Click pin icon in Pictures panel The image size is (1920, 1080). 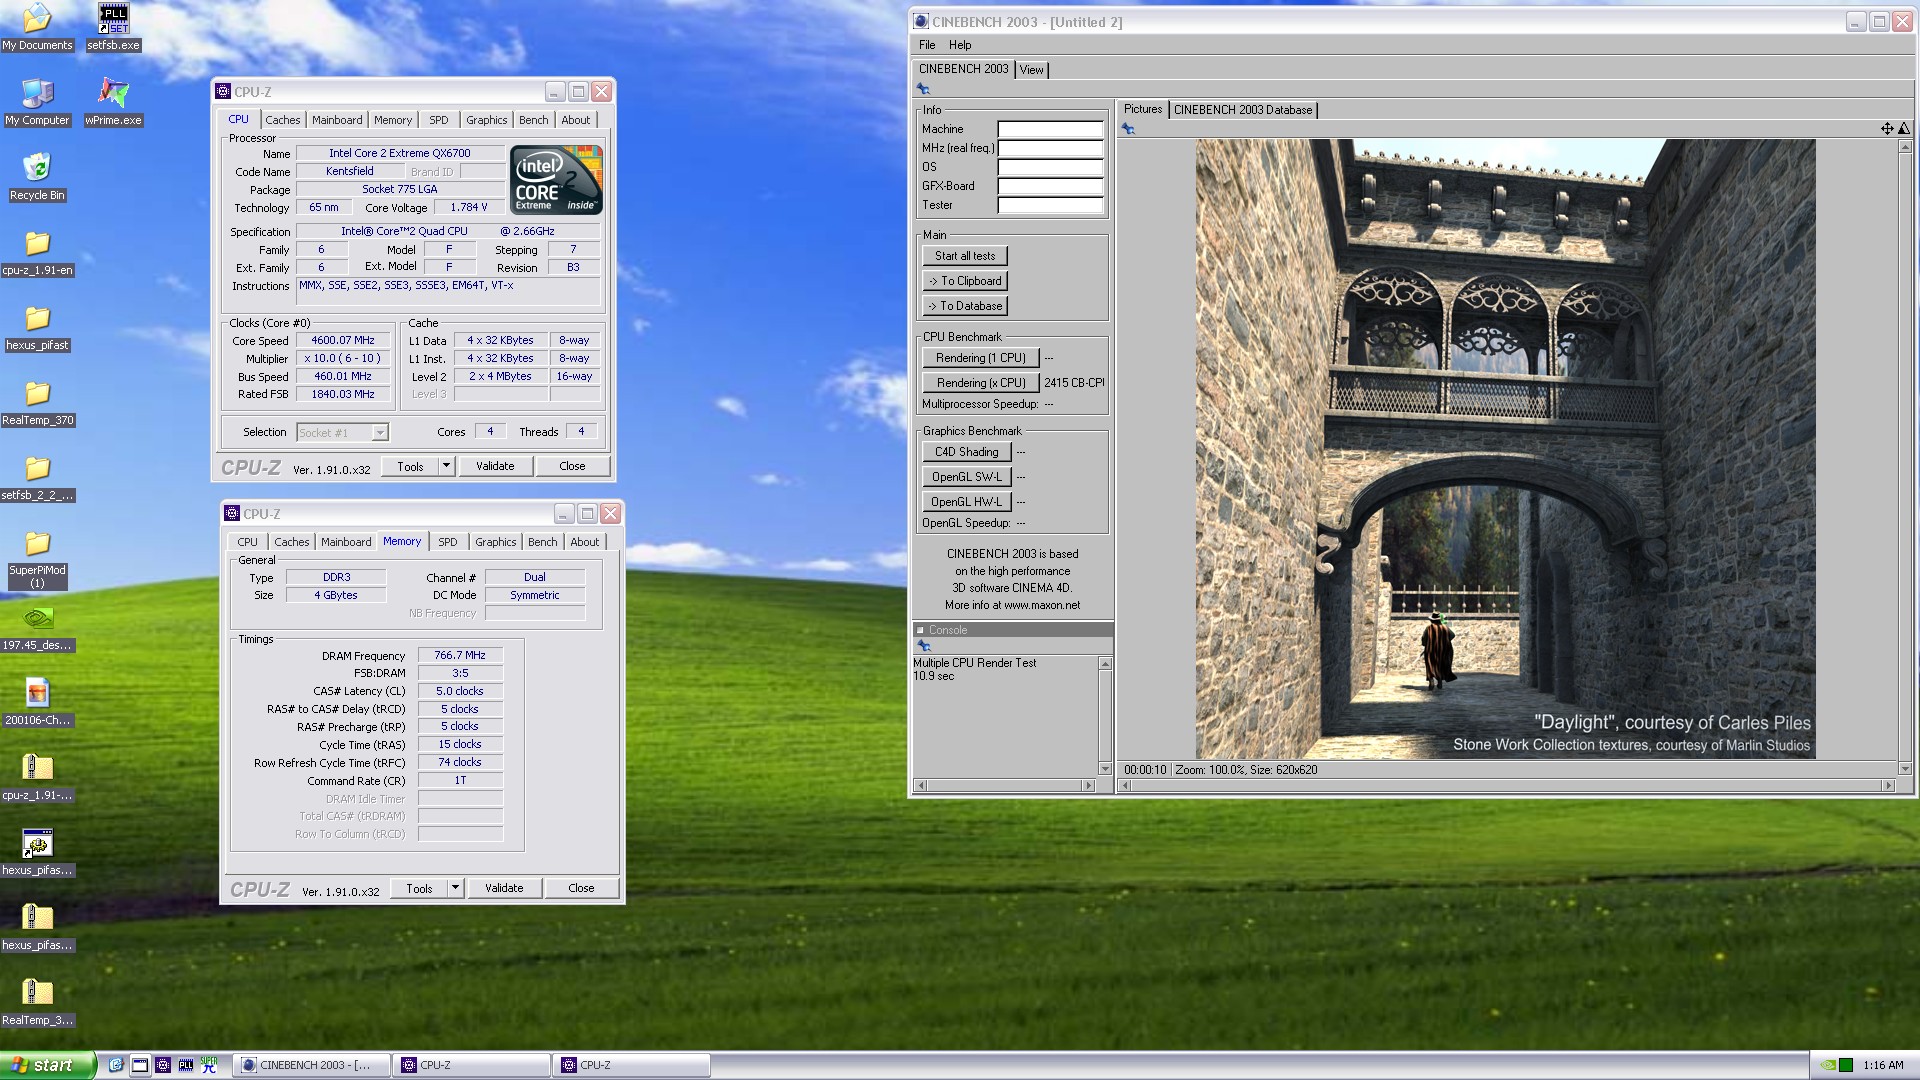coord(1128,129)
